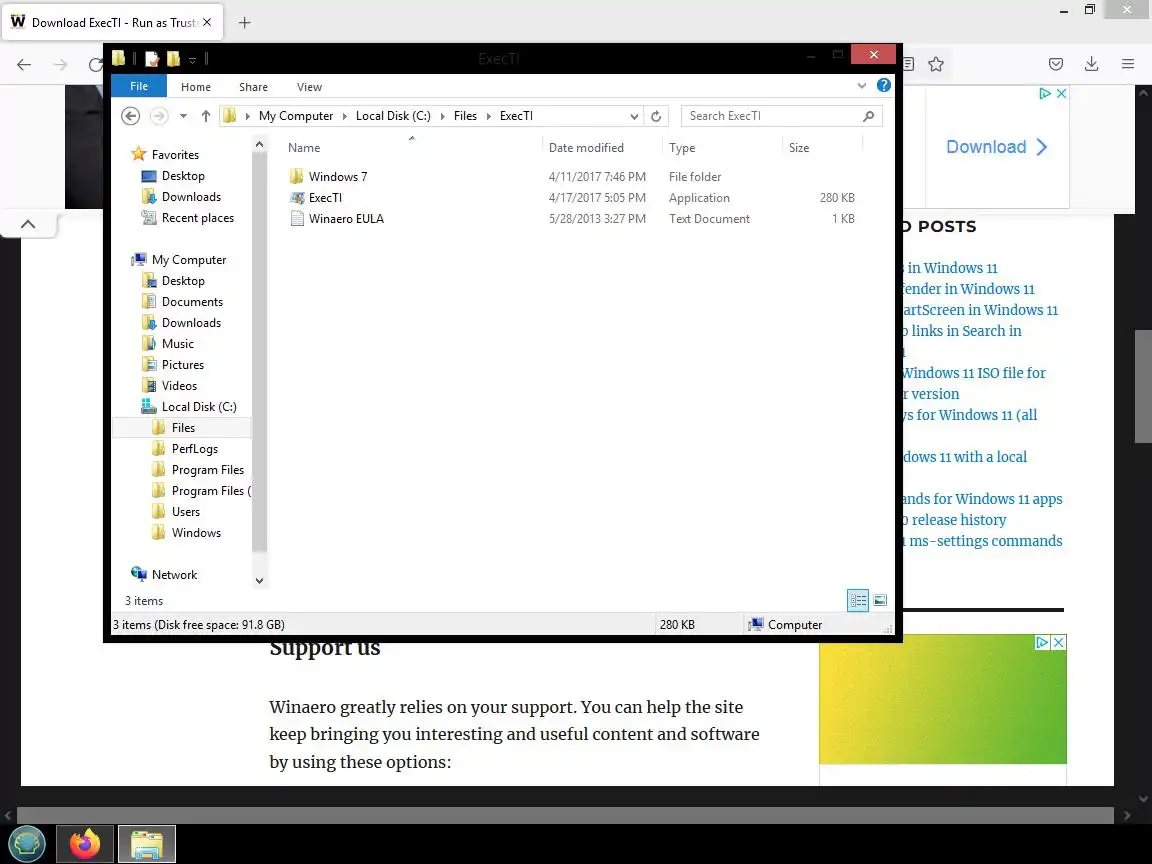Switch to Details view icon
The height and width of the screenshot is (864, 1152).
coord(858,600)
